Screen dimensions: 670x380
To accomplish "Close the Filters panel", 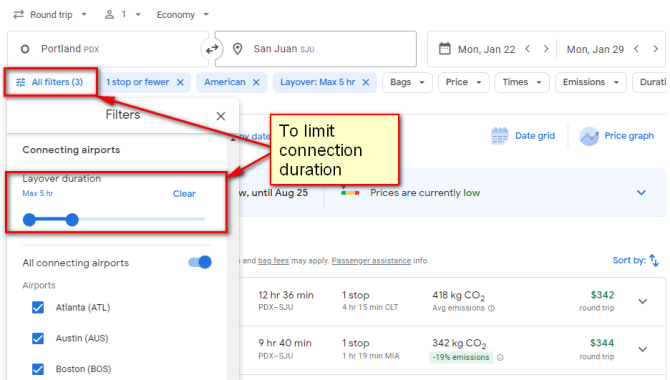I will click(x=220, y=116).
